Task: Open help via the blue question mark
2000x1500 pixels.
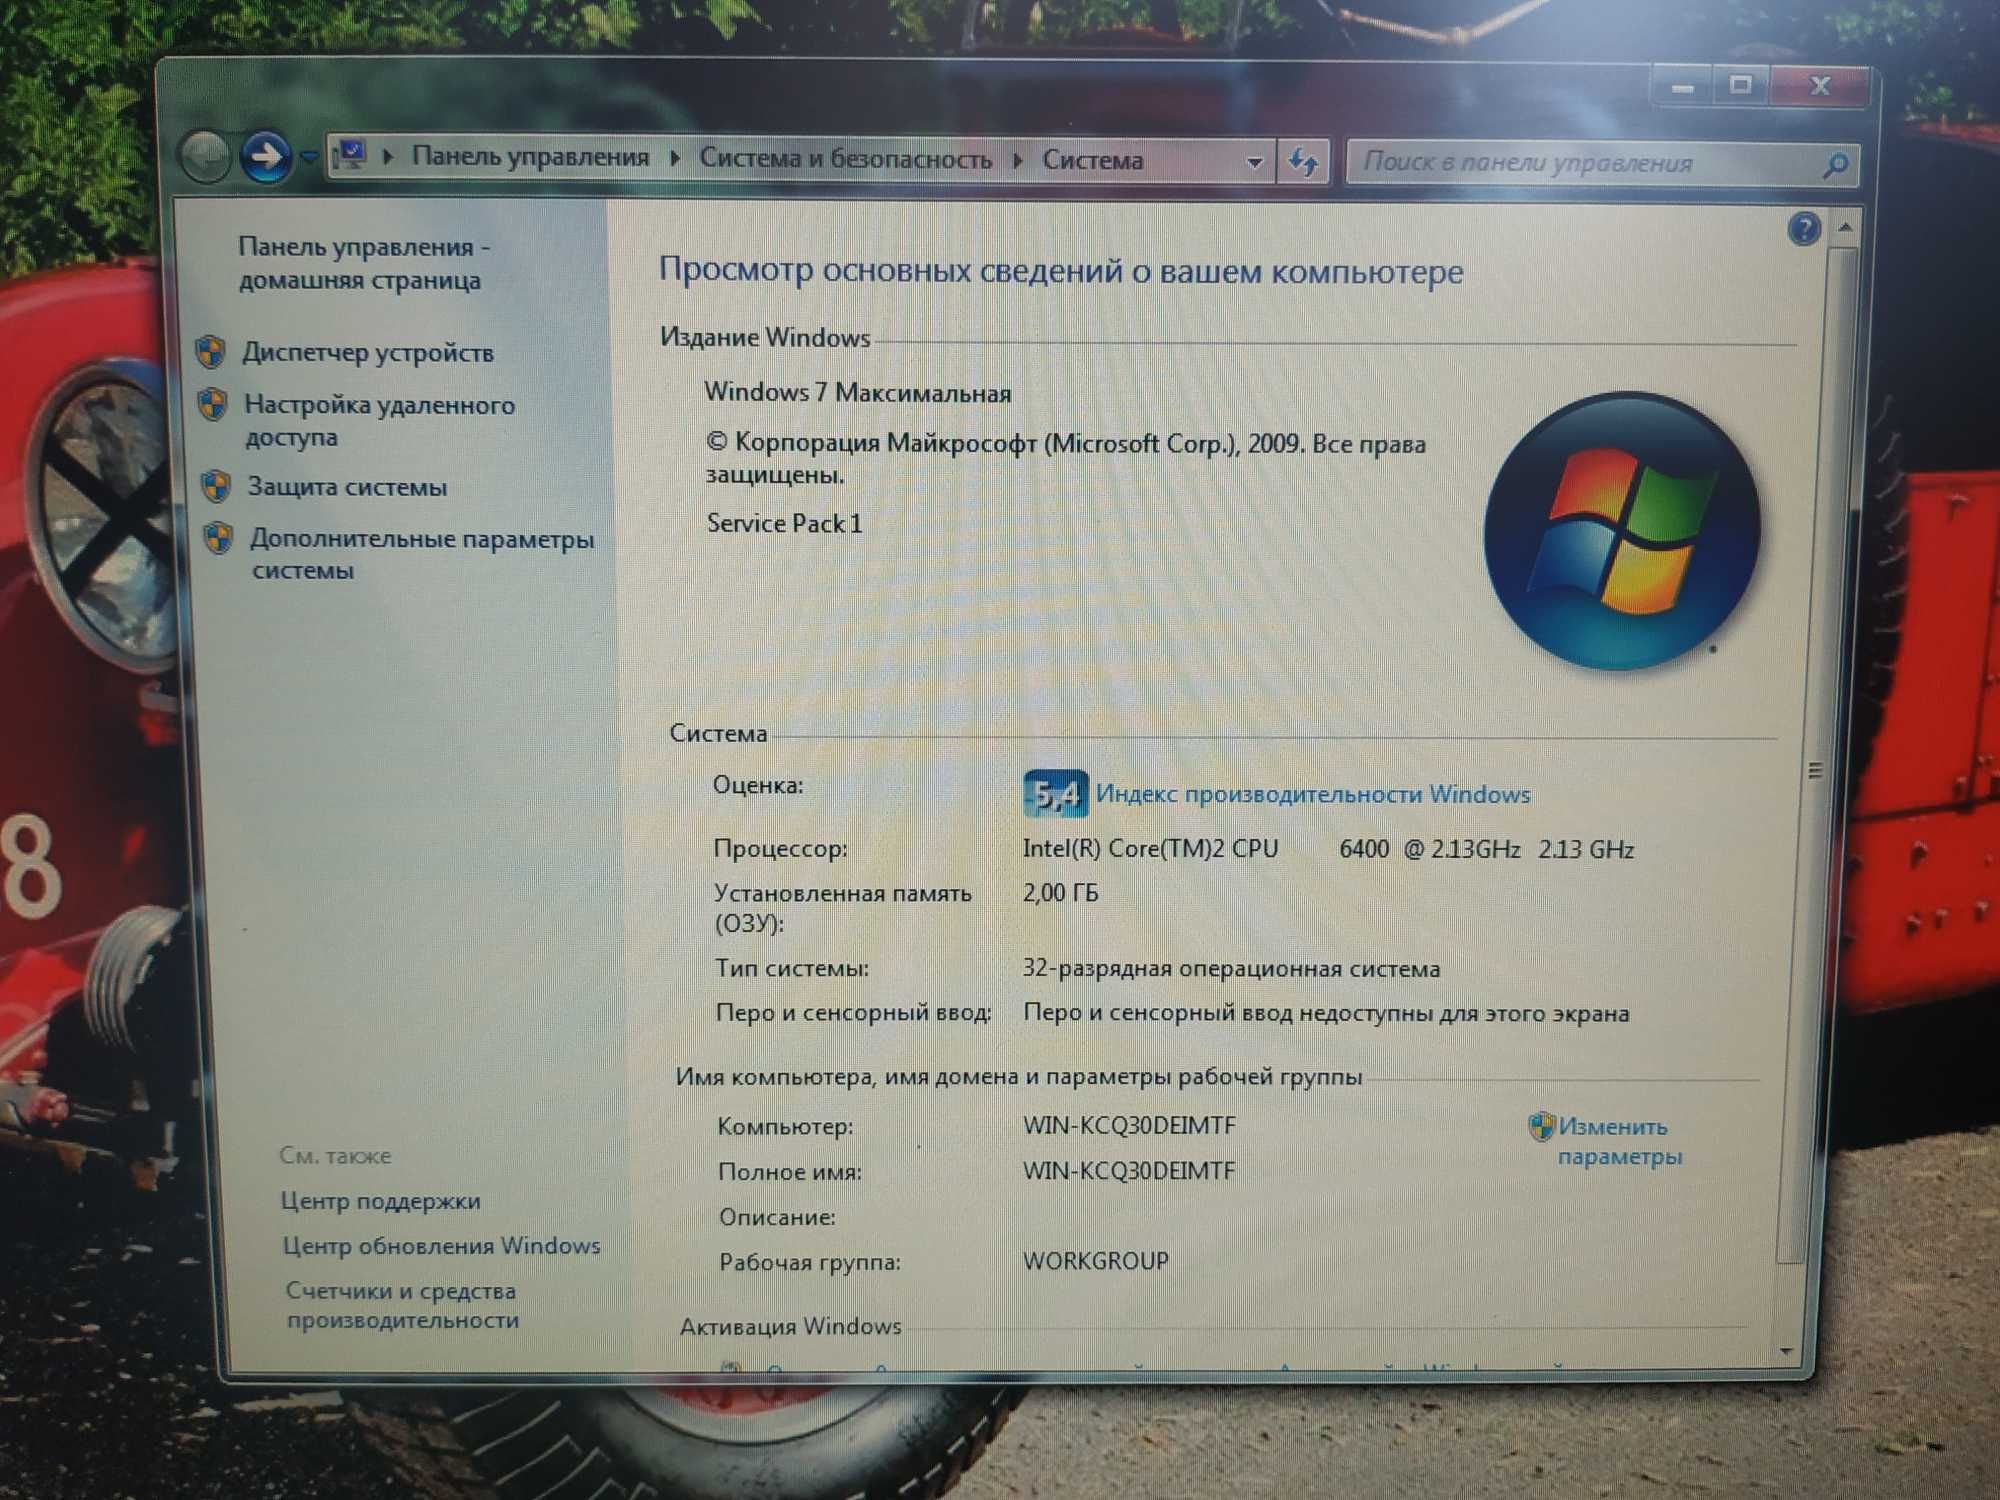Action: [x=1803, y=229]
